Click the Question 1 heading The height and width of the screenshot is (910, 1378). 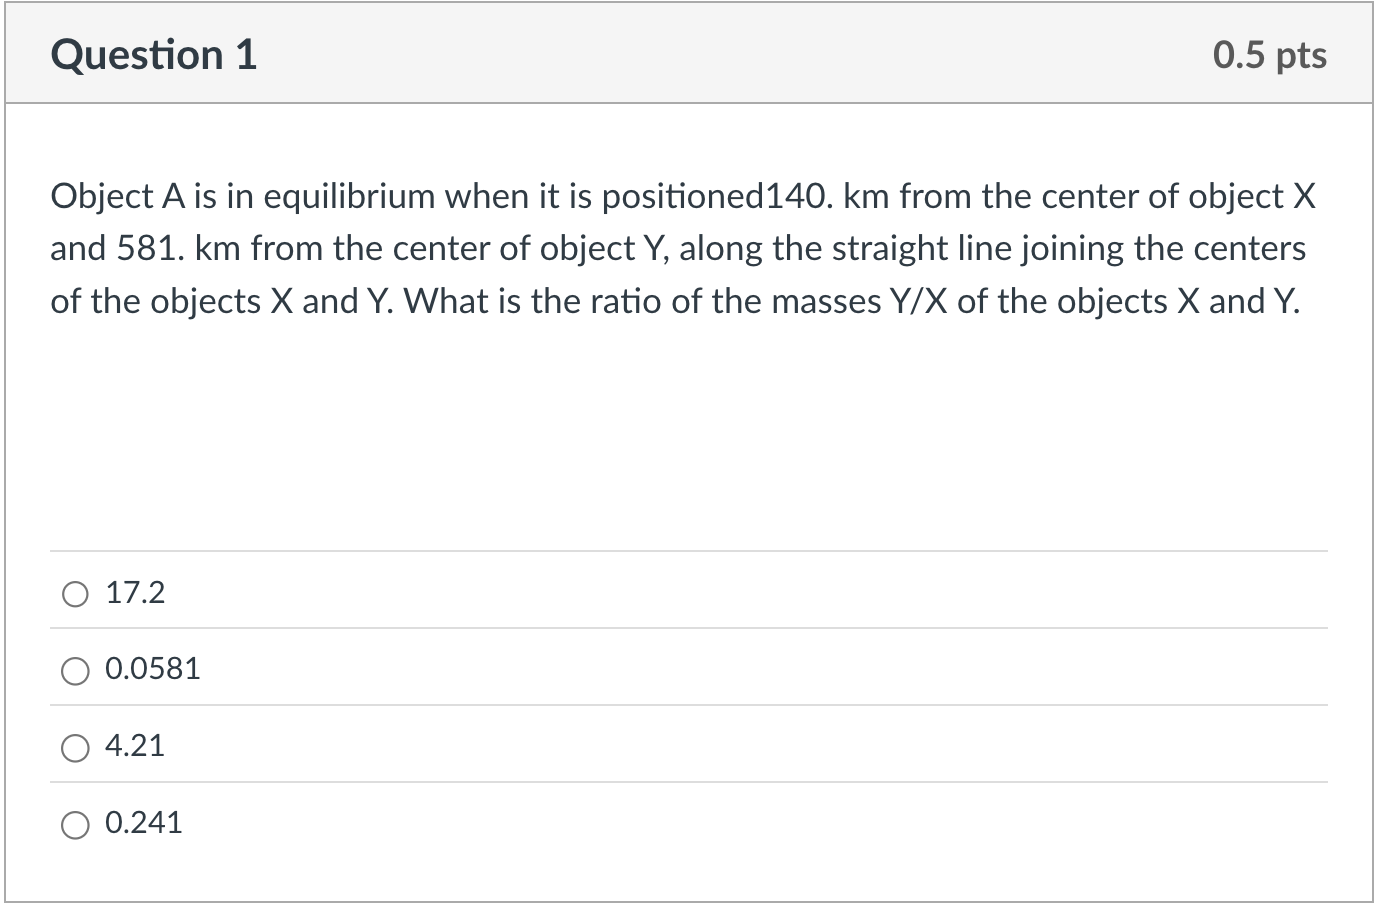tap(154, 55)
